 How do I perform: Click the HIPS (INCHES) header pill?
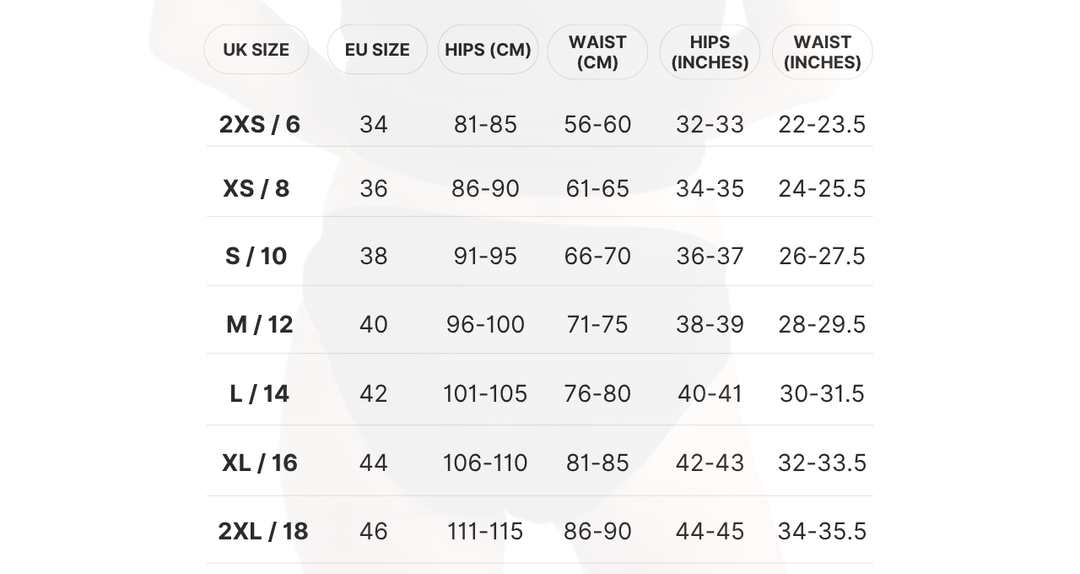coord(709,52)
